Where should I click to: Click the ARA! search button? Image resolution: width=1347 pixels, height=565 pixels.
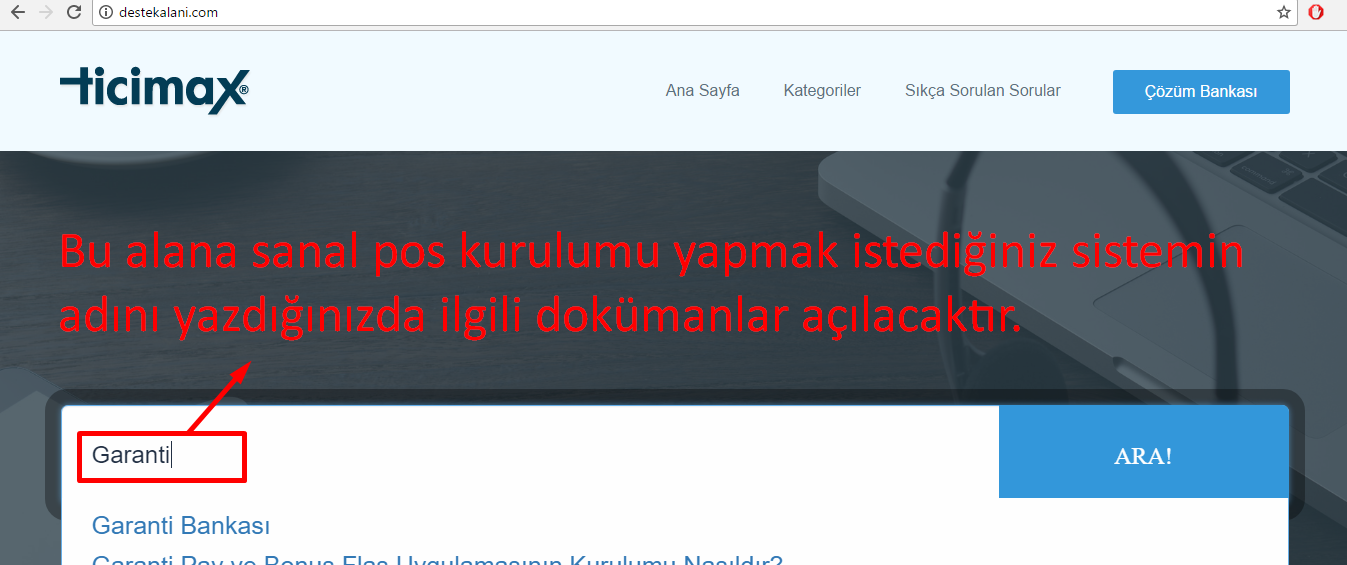(1144, 452)
